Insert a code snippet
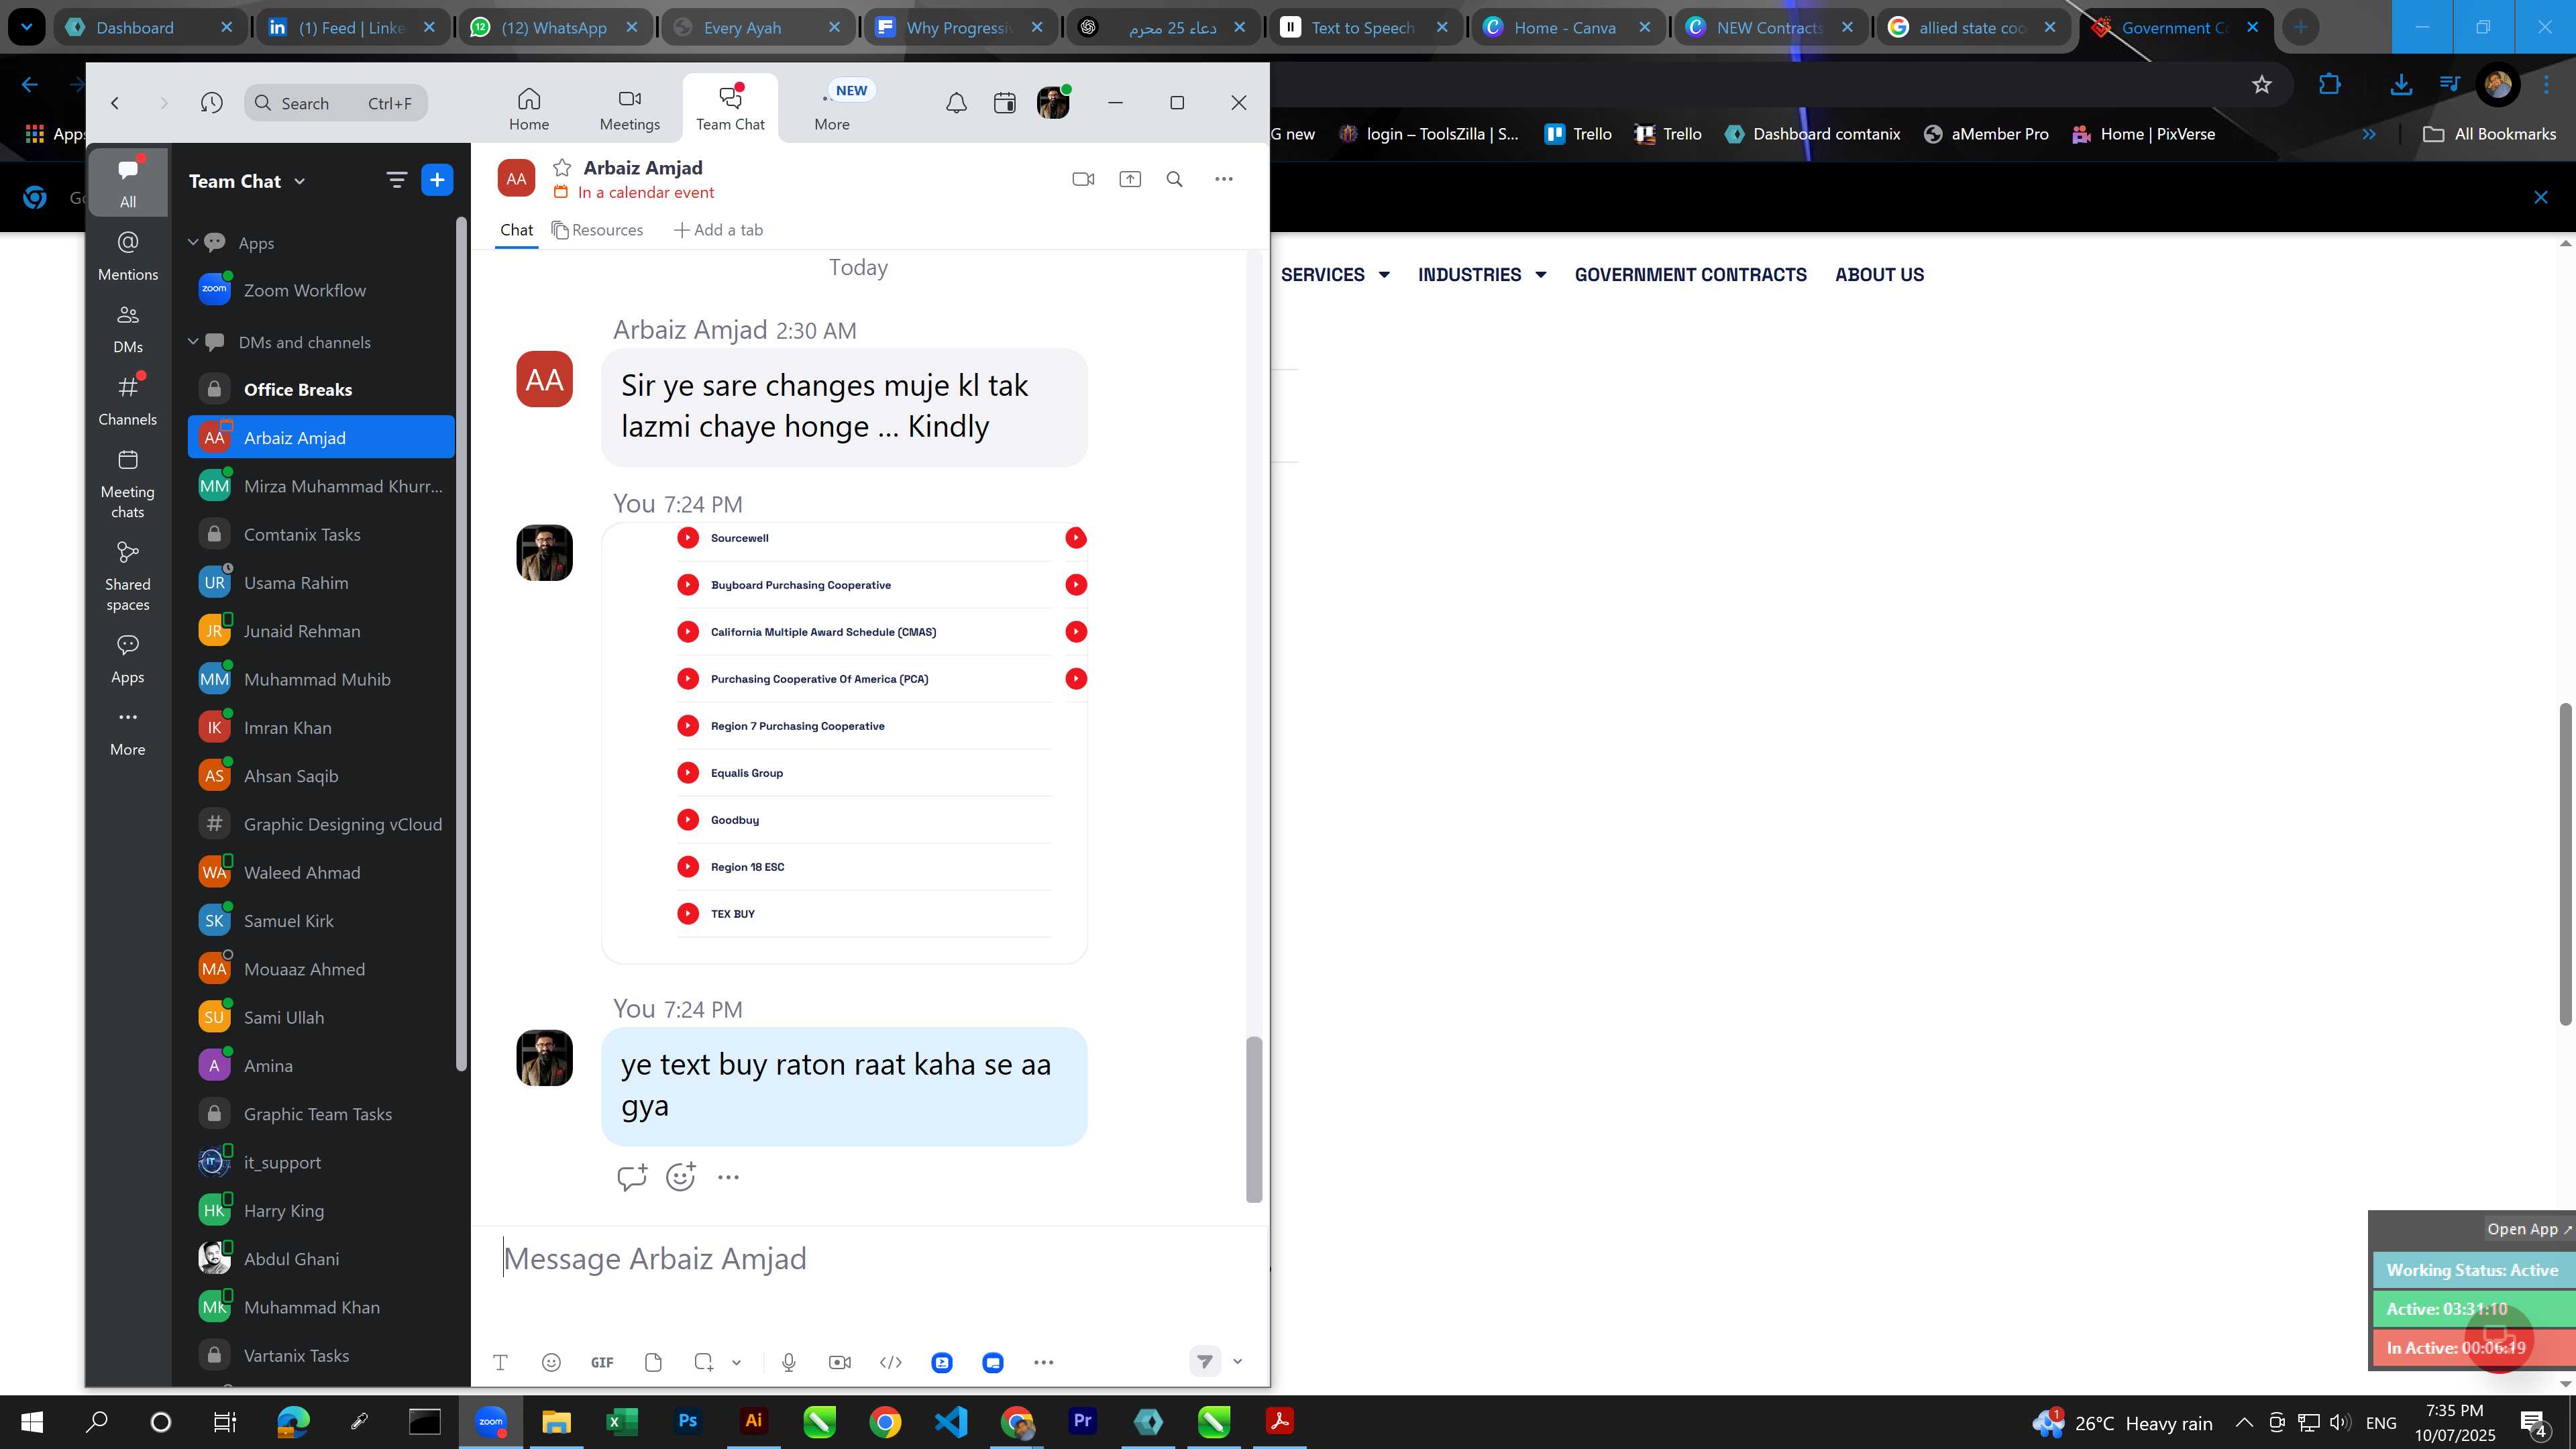Viewport: 2576px width, 1449px height. click(890, 1362)
